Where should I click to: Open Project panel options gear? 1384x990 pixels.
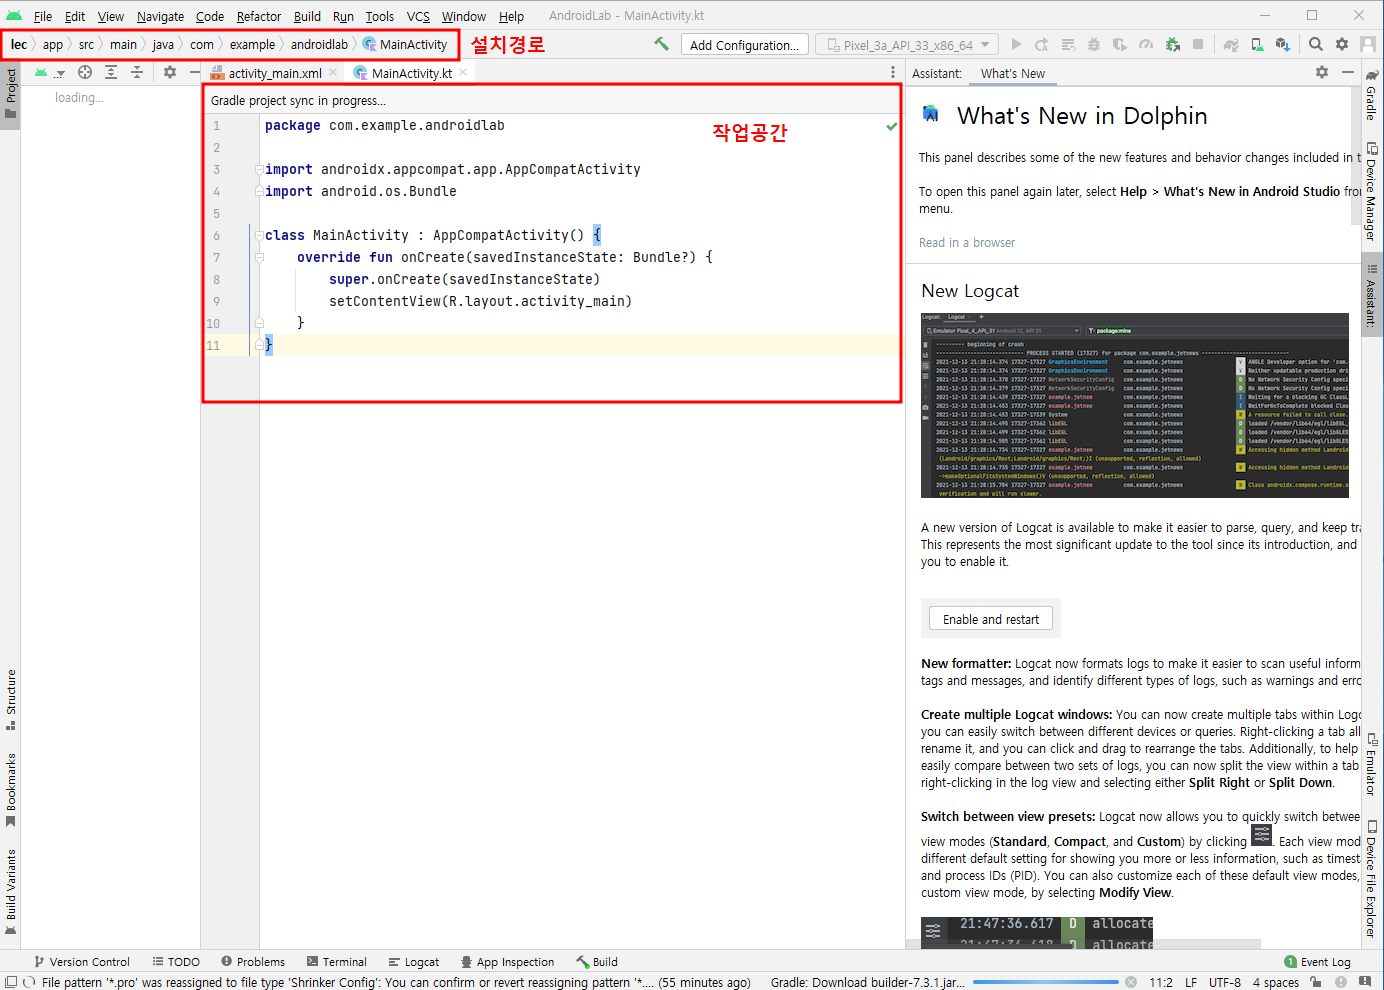coord(170,72)
